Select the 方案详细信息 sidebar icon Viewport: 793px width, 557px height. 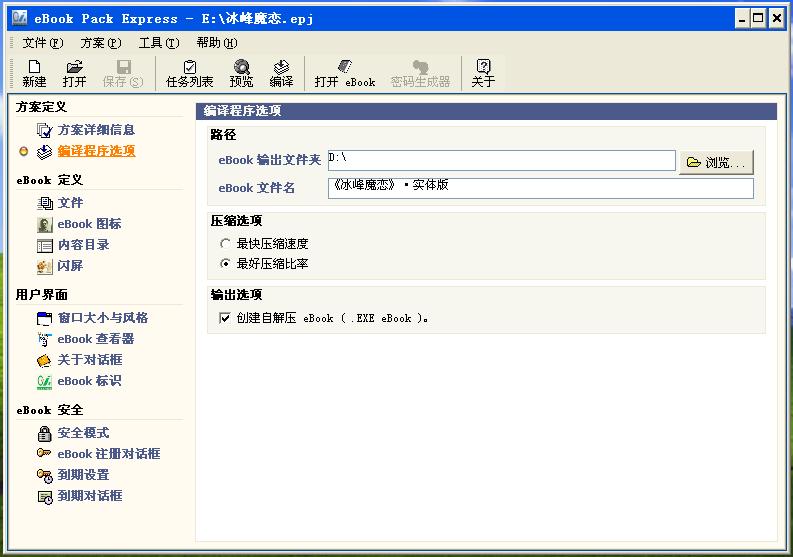45,131
